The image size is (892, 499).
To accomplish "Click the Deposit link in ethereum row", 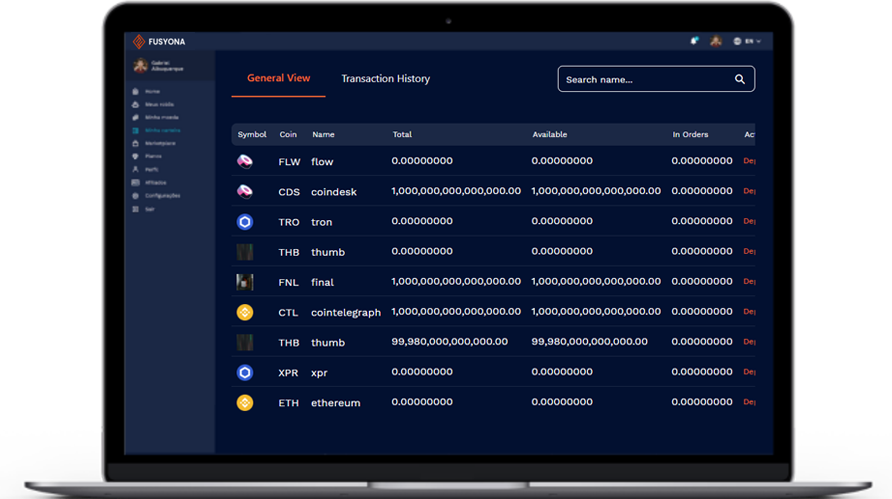I will coord(749,402).
